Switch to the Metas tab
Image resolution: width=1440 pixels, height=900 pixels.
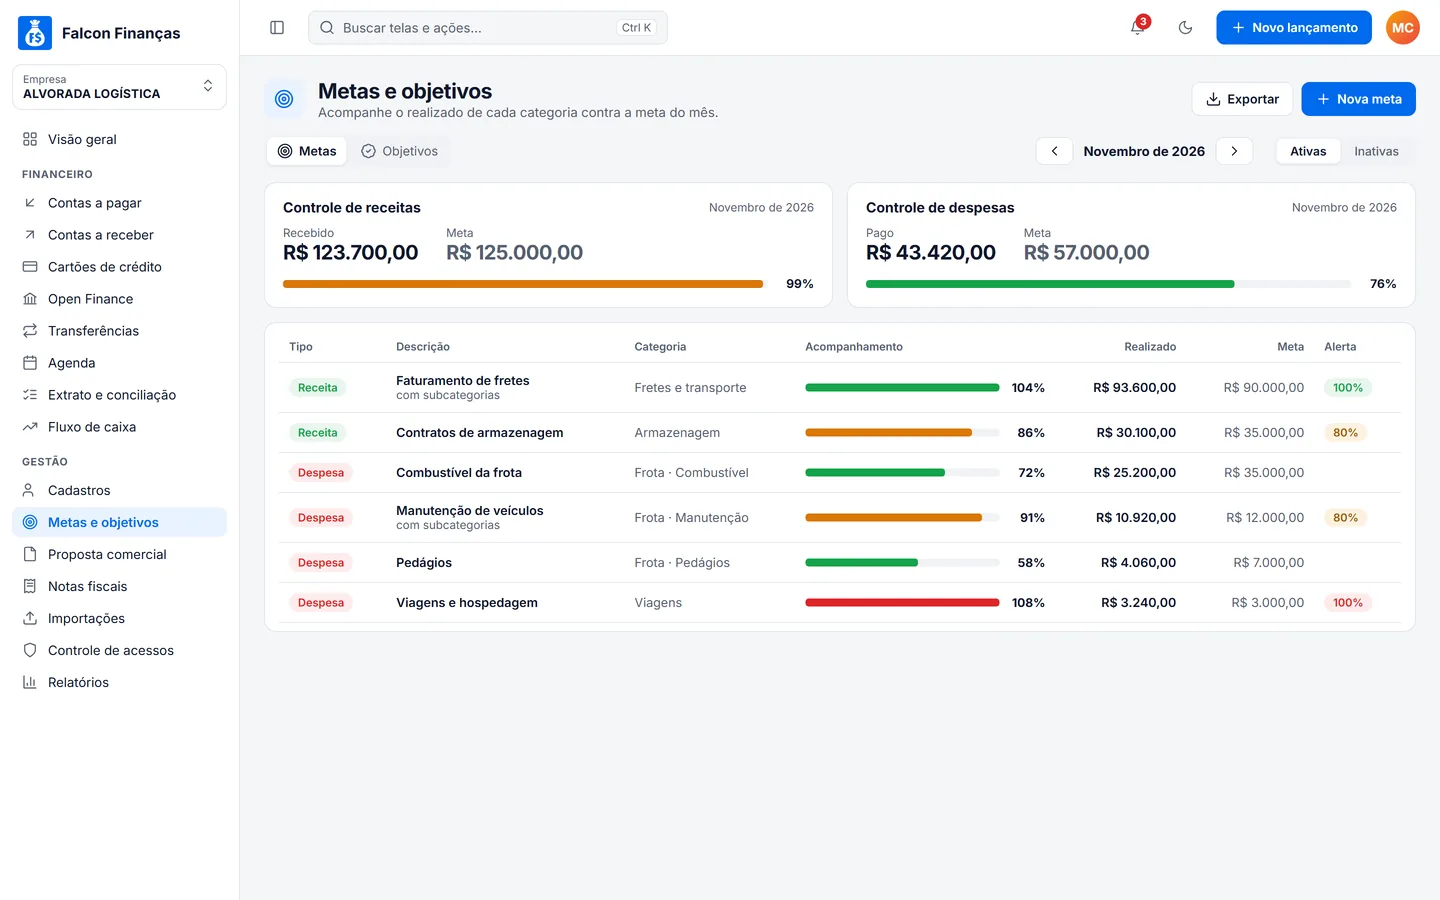point(307,151)
